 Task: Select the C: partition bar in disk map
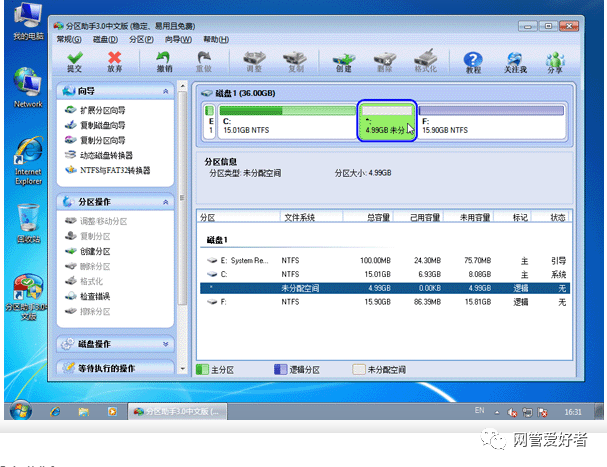coord(286,120)
